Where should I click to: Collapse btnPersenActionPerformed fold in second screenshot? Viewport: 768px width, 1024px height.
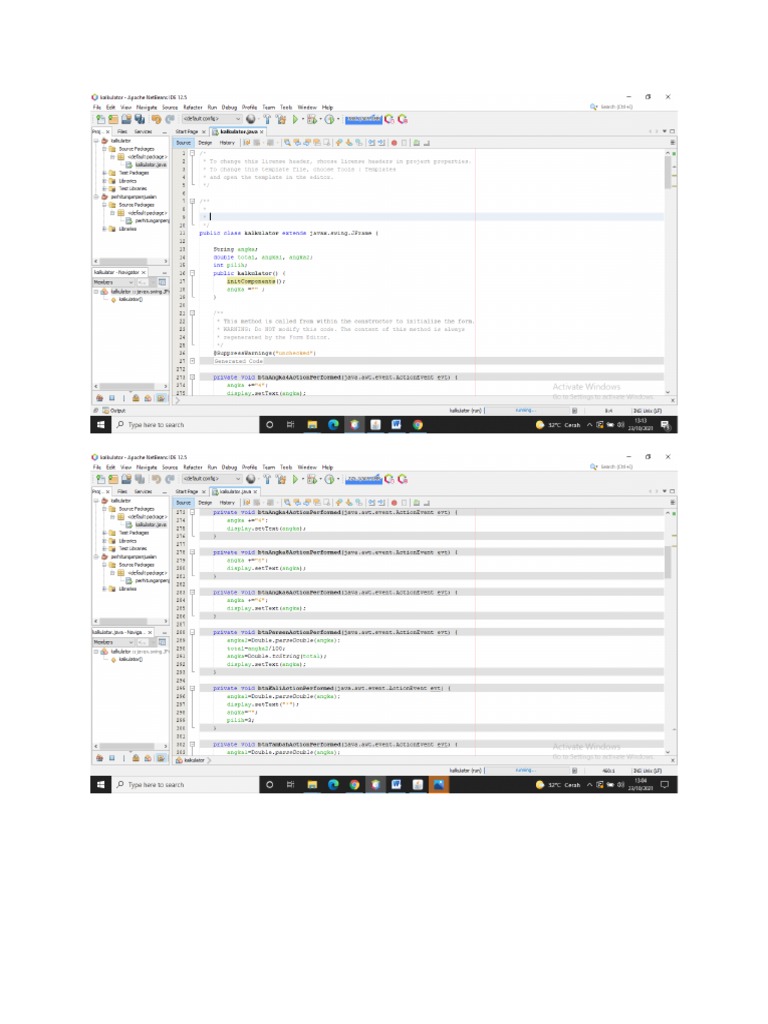click(x=192, y=632)
